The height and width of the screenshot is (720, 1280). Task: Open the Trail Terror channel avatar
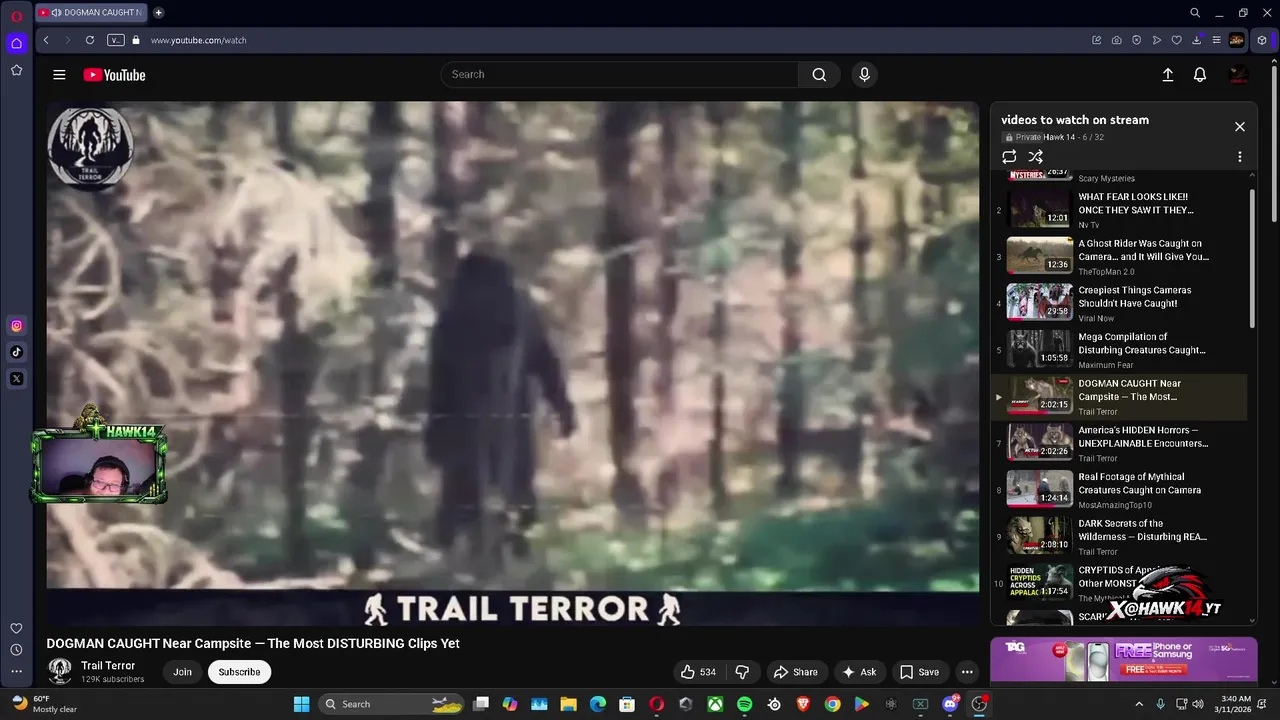(60, 671)
